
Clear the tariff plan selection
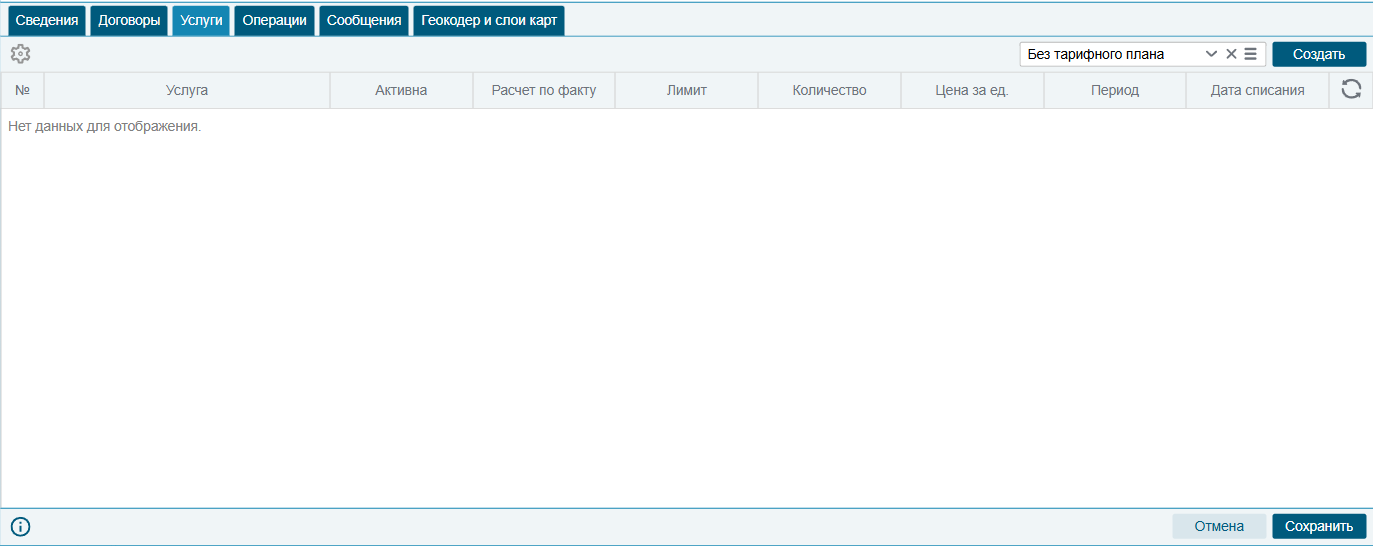tap(1231, 54)
